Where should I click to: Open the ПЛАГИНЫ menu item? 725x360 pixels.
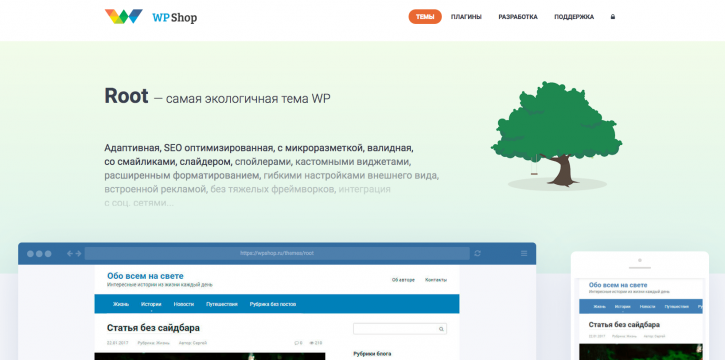tap(466, 17)
